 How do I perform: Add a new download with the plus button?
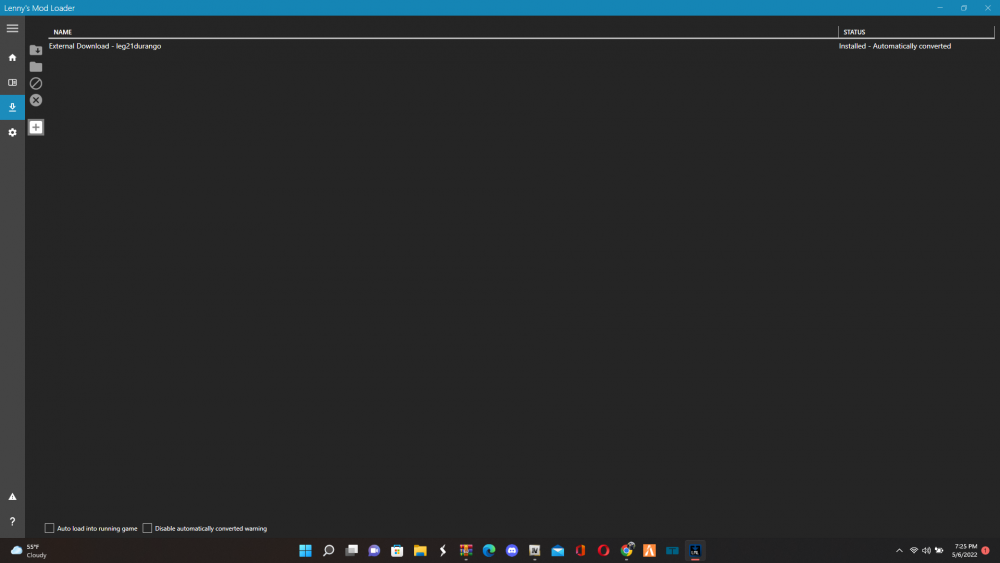pos(36,128)
